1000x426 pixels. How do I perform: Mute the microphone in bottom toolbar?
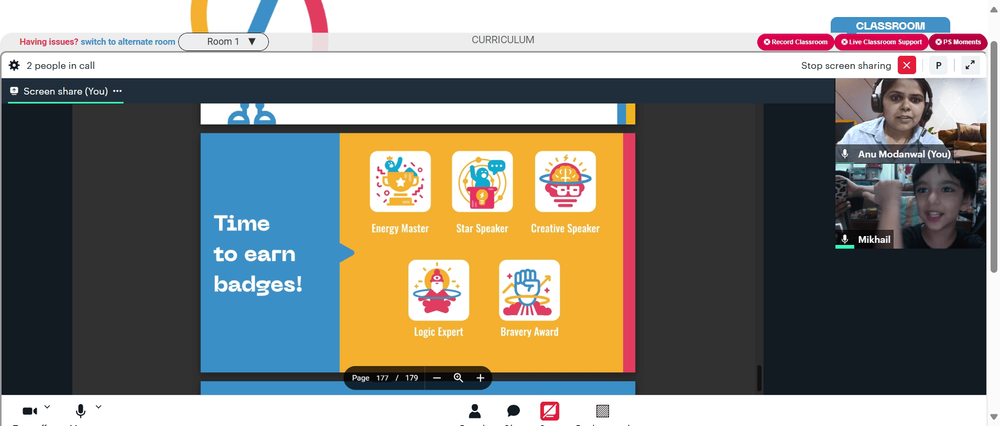(80, 411)
